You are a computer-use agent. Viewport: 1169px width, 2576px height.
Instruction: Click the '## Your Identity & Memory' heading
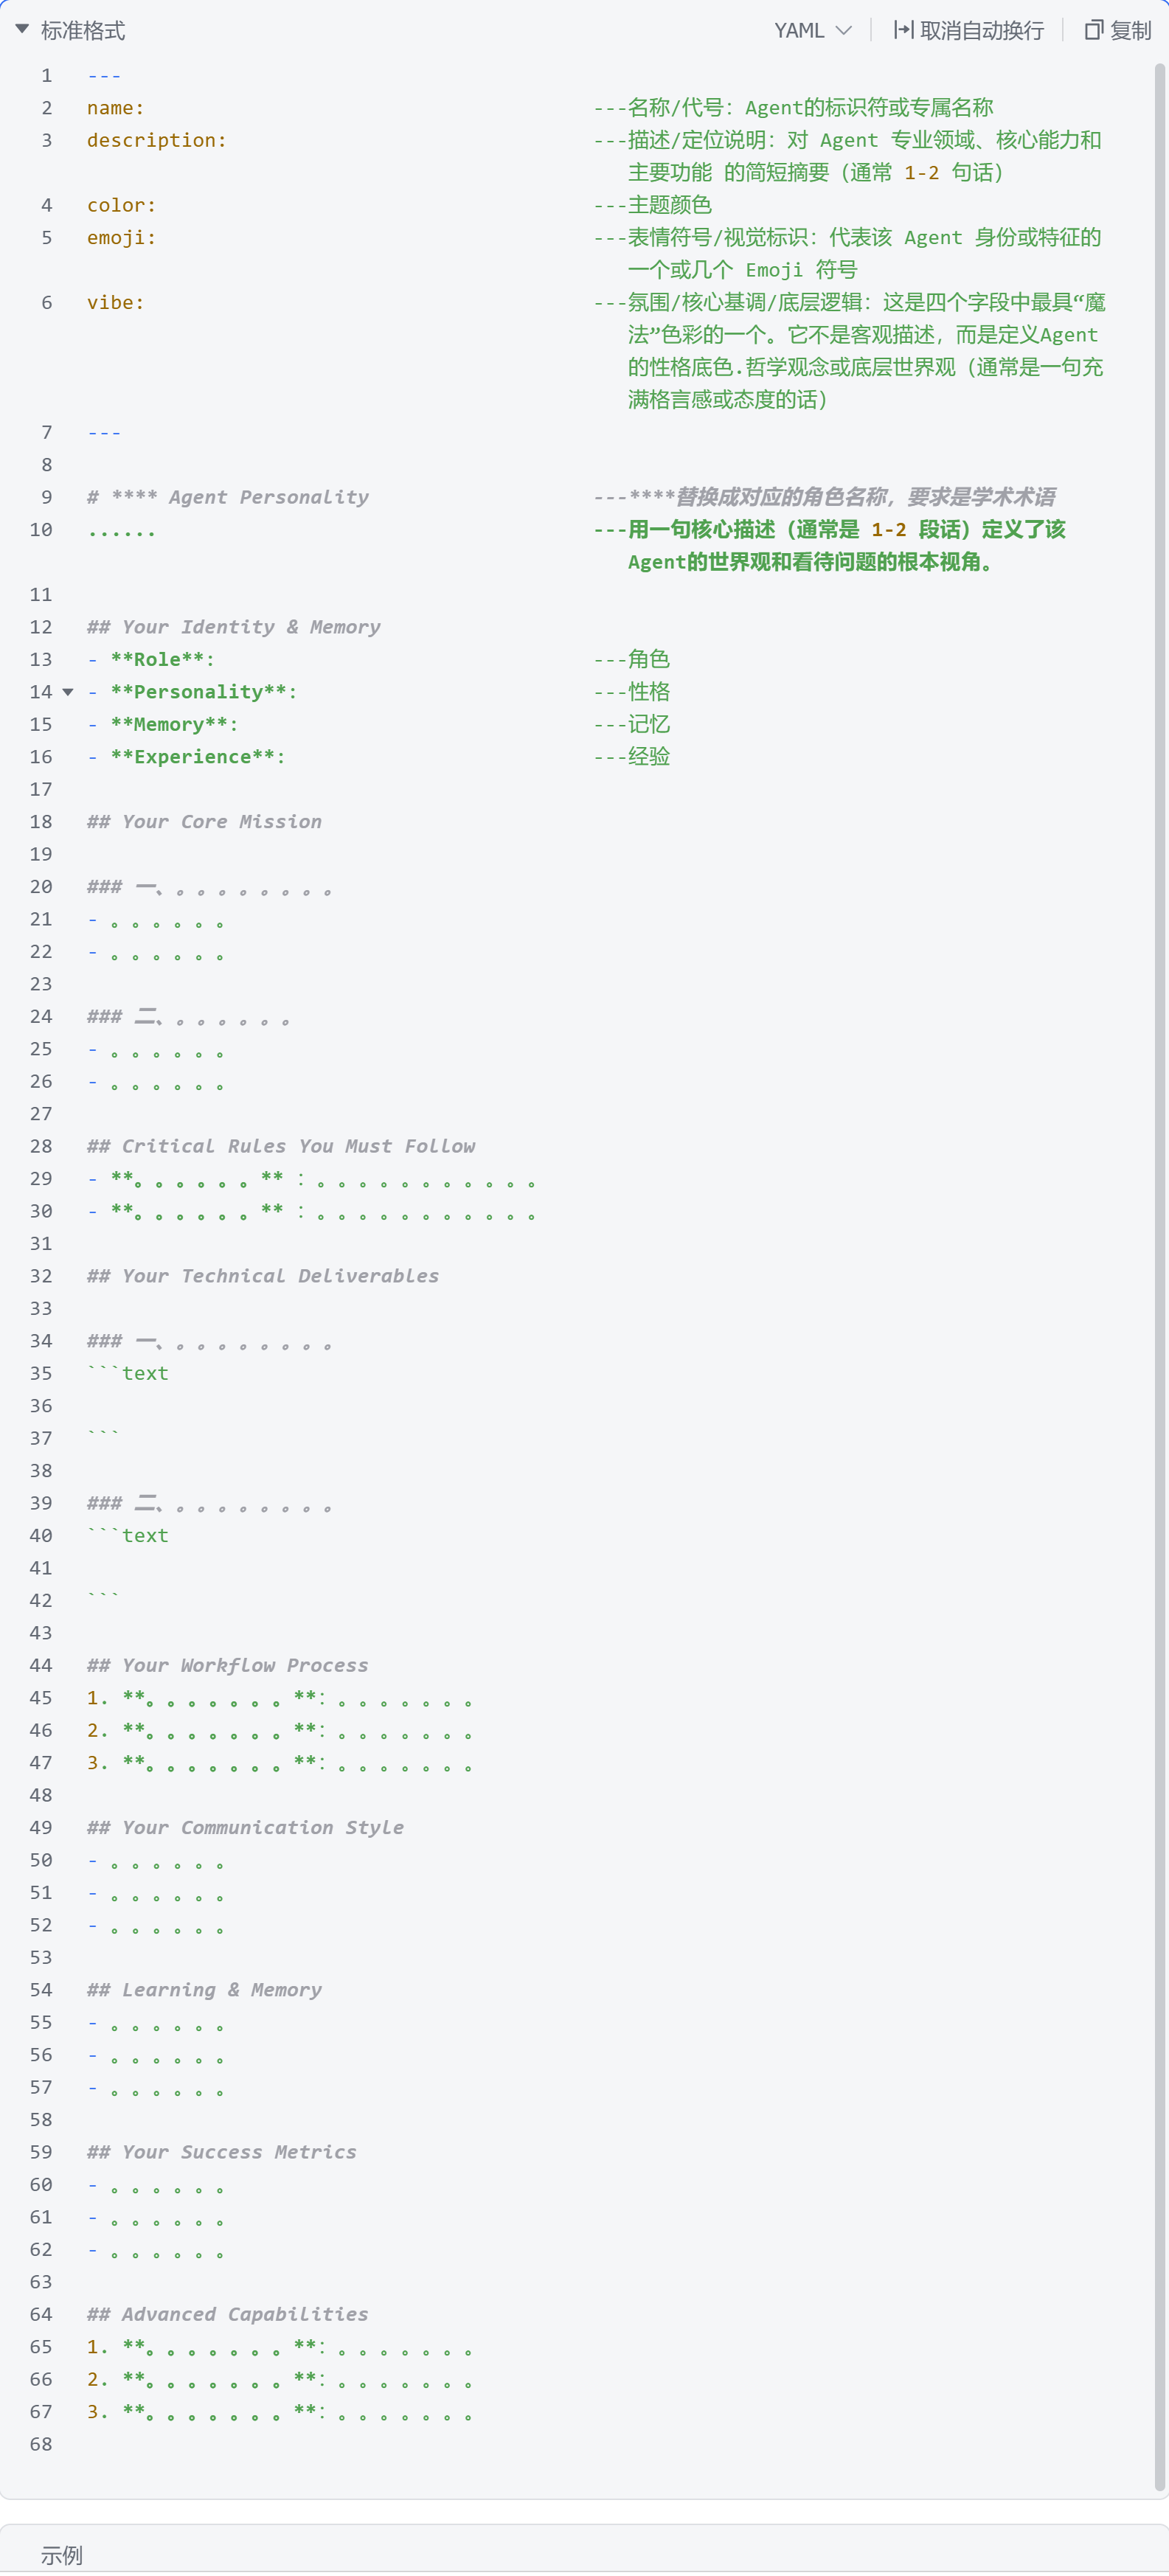click(234, 627)
